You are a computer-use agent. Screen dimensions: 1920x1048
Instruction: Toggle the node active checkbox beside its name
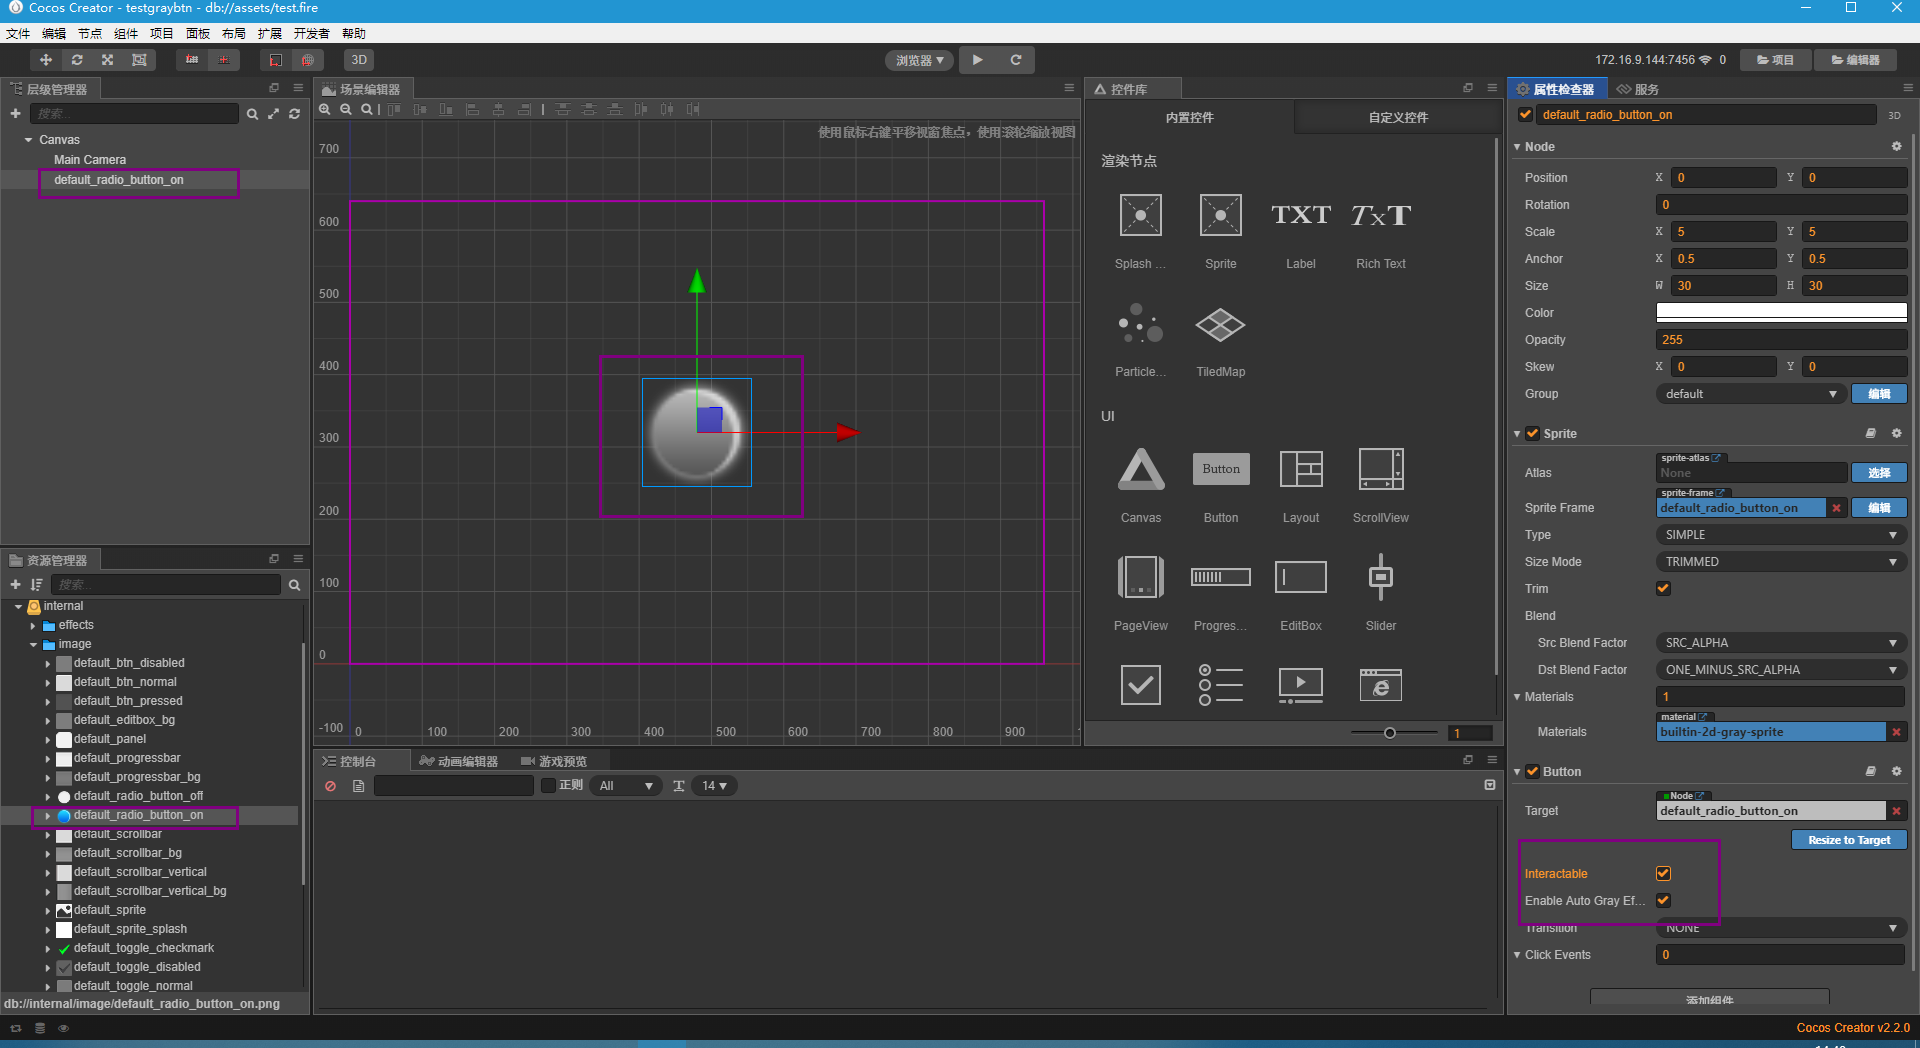tap(1525, 114)
